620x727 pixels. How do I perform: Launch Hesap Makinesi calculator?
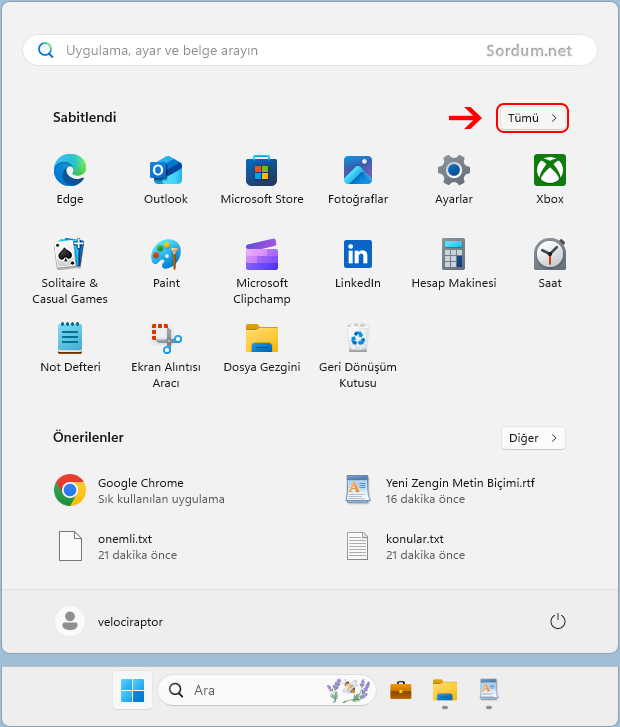[454, 263]
